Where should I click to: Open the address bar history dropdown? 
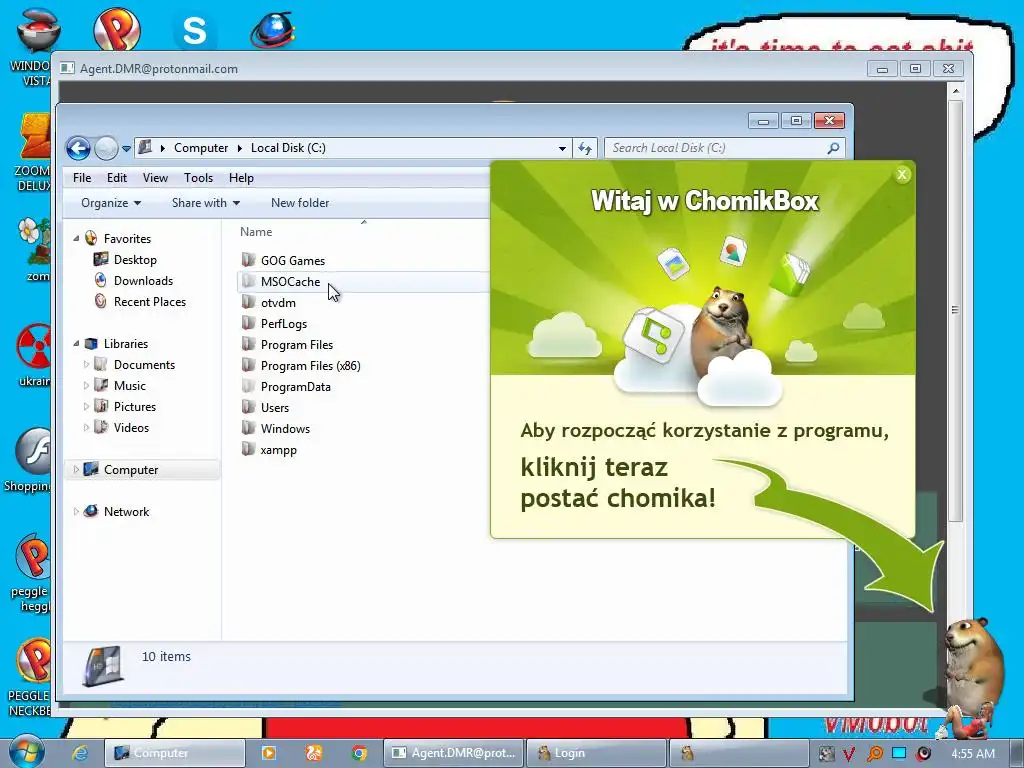click(x=562, y=148)
